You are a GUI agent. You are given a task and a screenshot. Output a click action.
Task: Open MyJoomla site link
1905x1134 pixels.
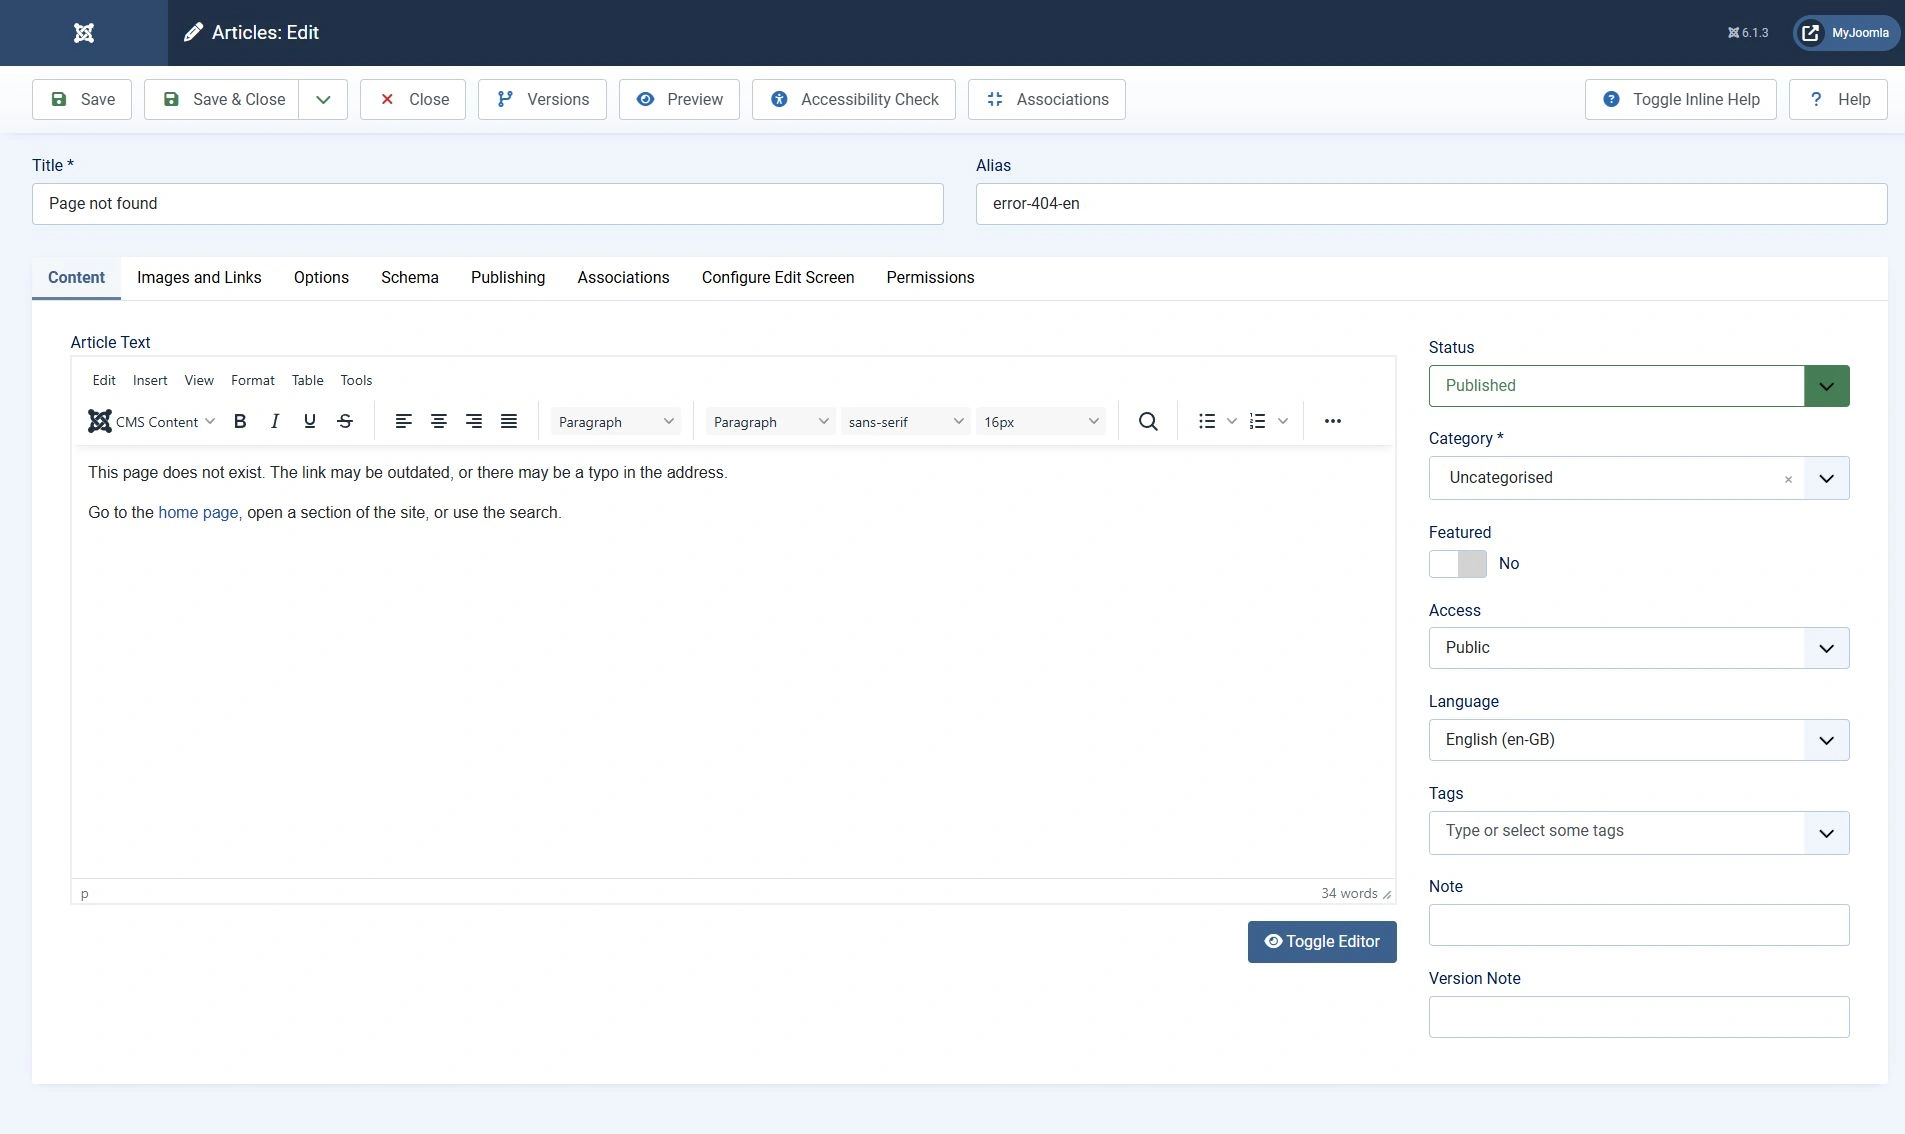(1847, 33)
